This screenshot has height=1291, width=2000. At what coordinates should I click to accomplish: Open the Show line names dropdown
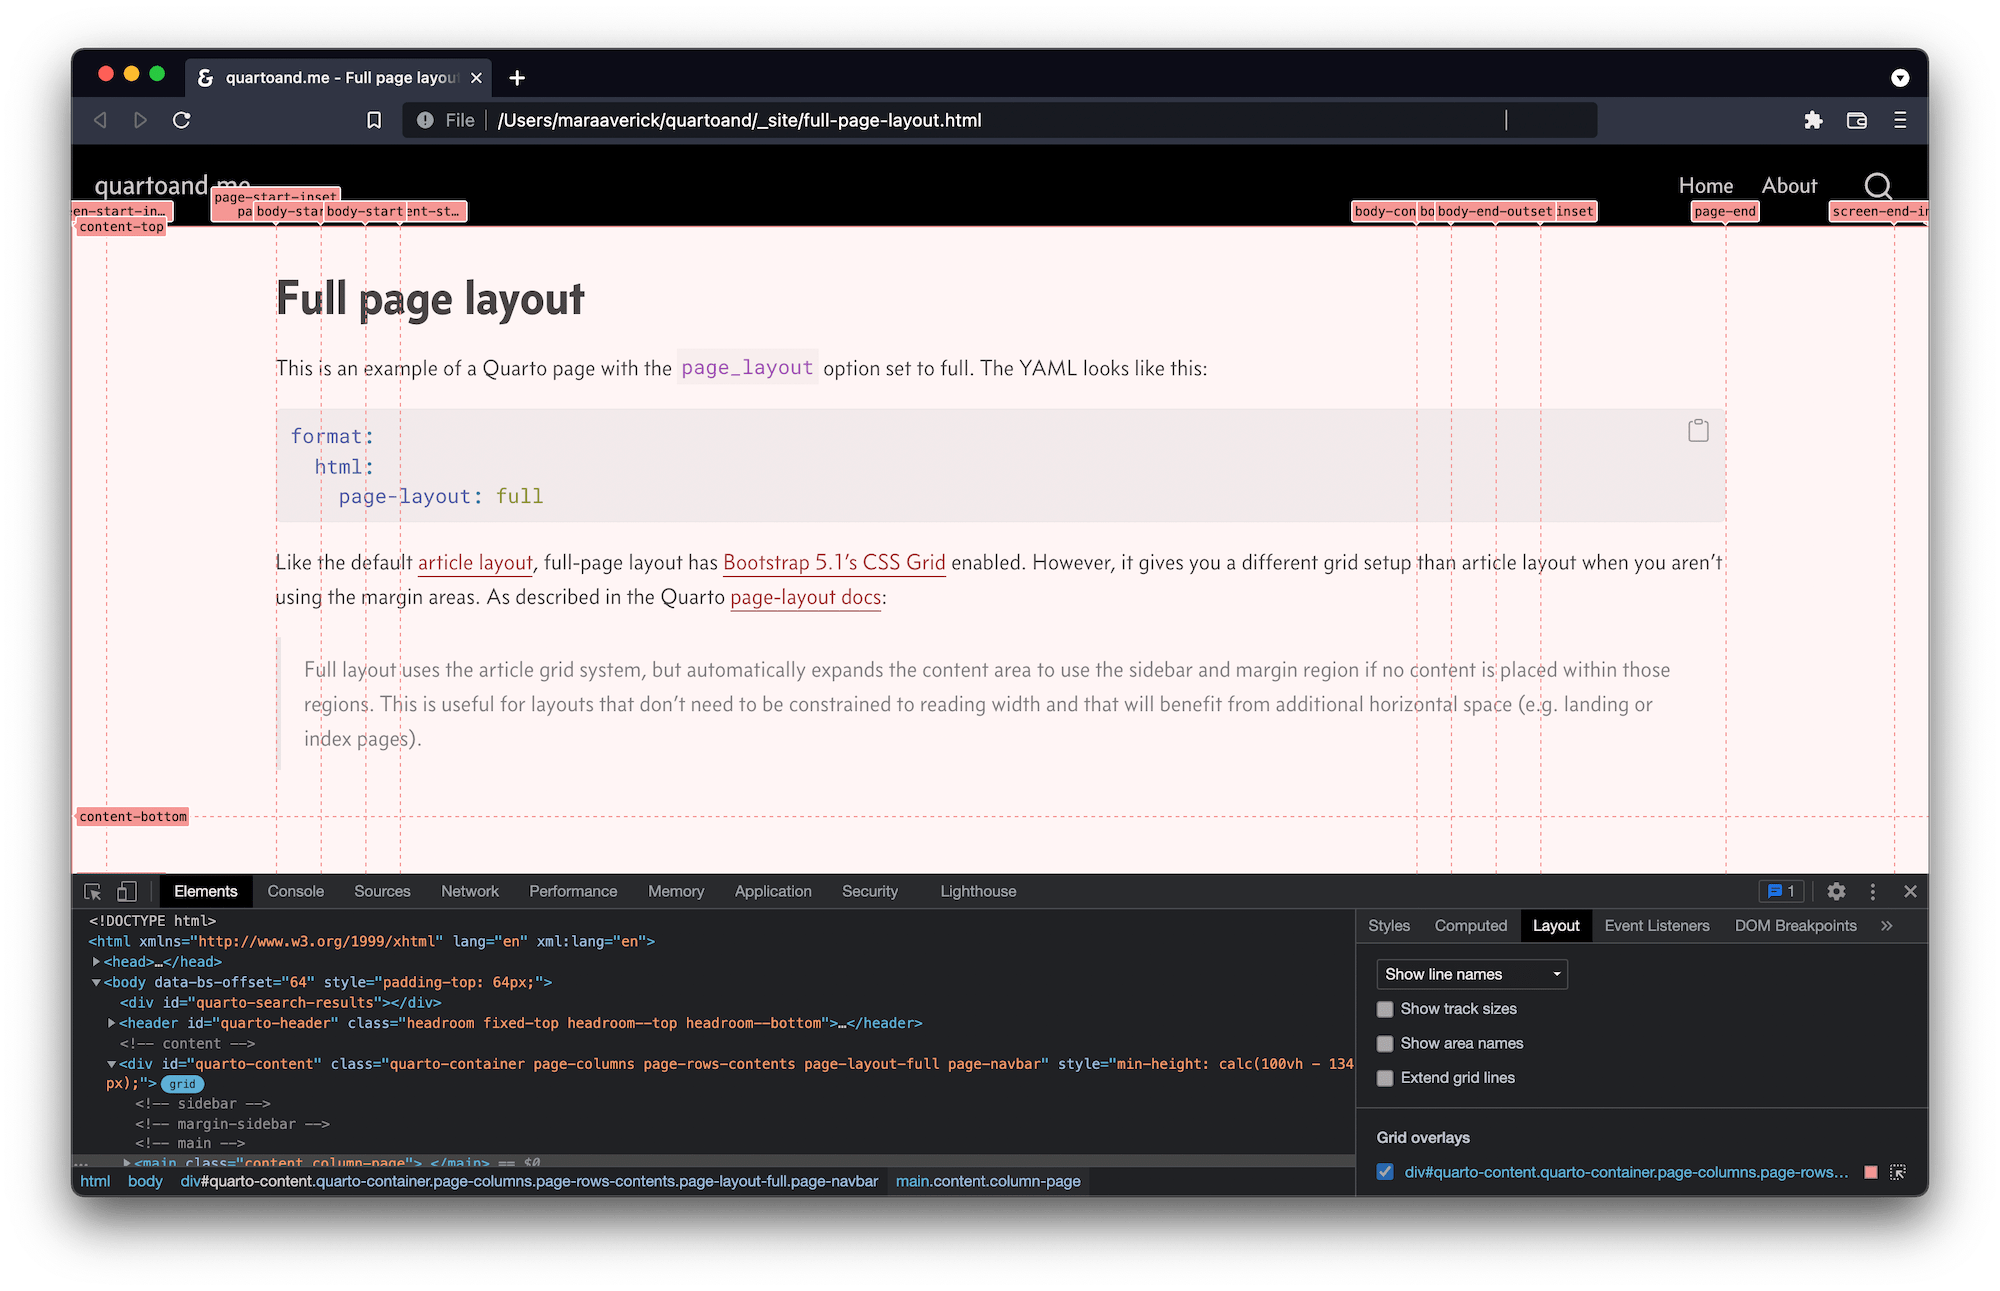pyautogui.click(x=1471, y=973)
